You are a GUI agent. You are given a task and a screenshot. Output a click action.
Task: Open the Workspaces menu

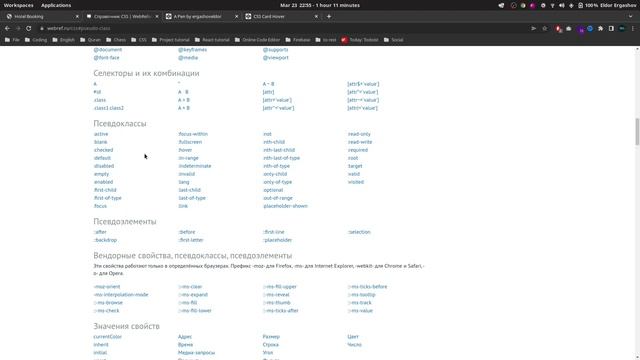[x=18, y=5]
